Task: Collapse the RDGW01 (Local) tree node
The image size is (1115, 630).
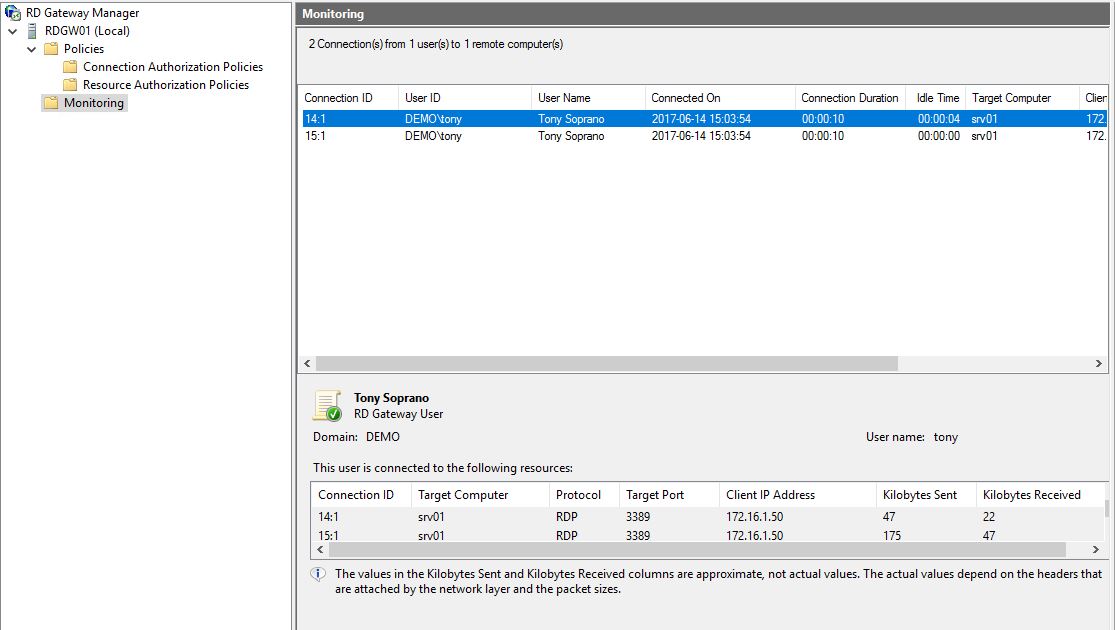Action: [x=13, y=31]
